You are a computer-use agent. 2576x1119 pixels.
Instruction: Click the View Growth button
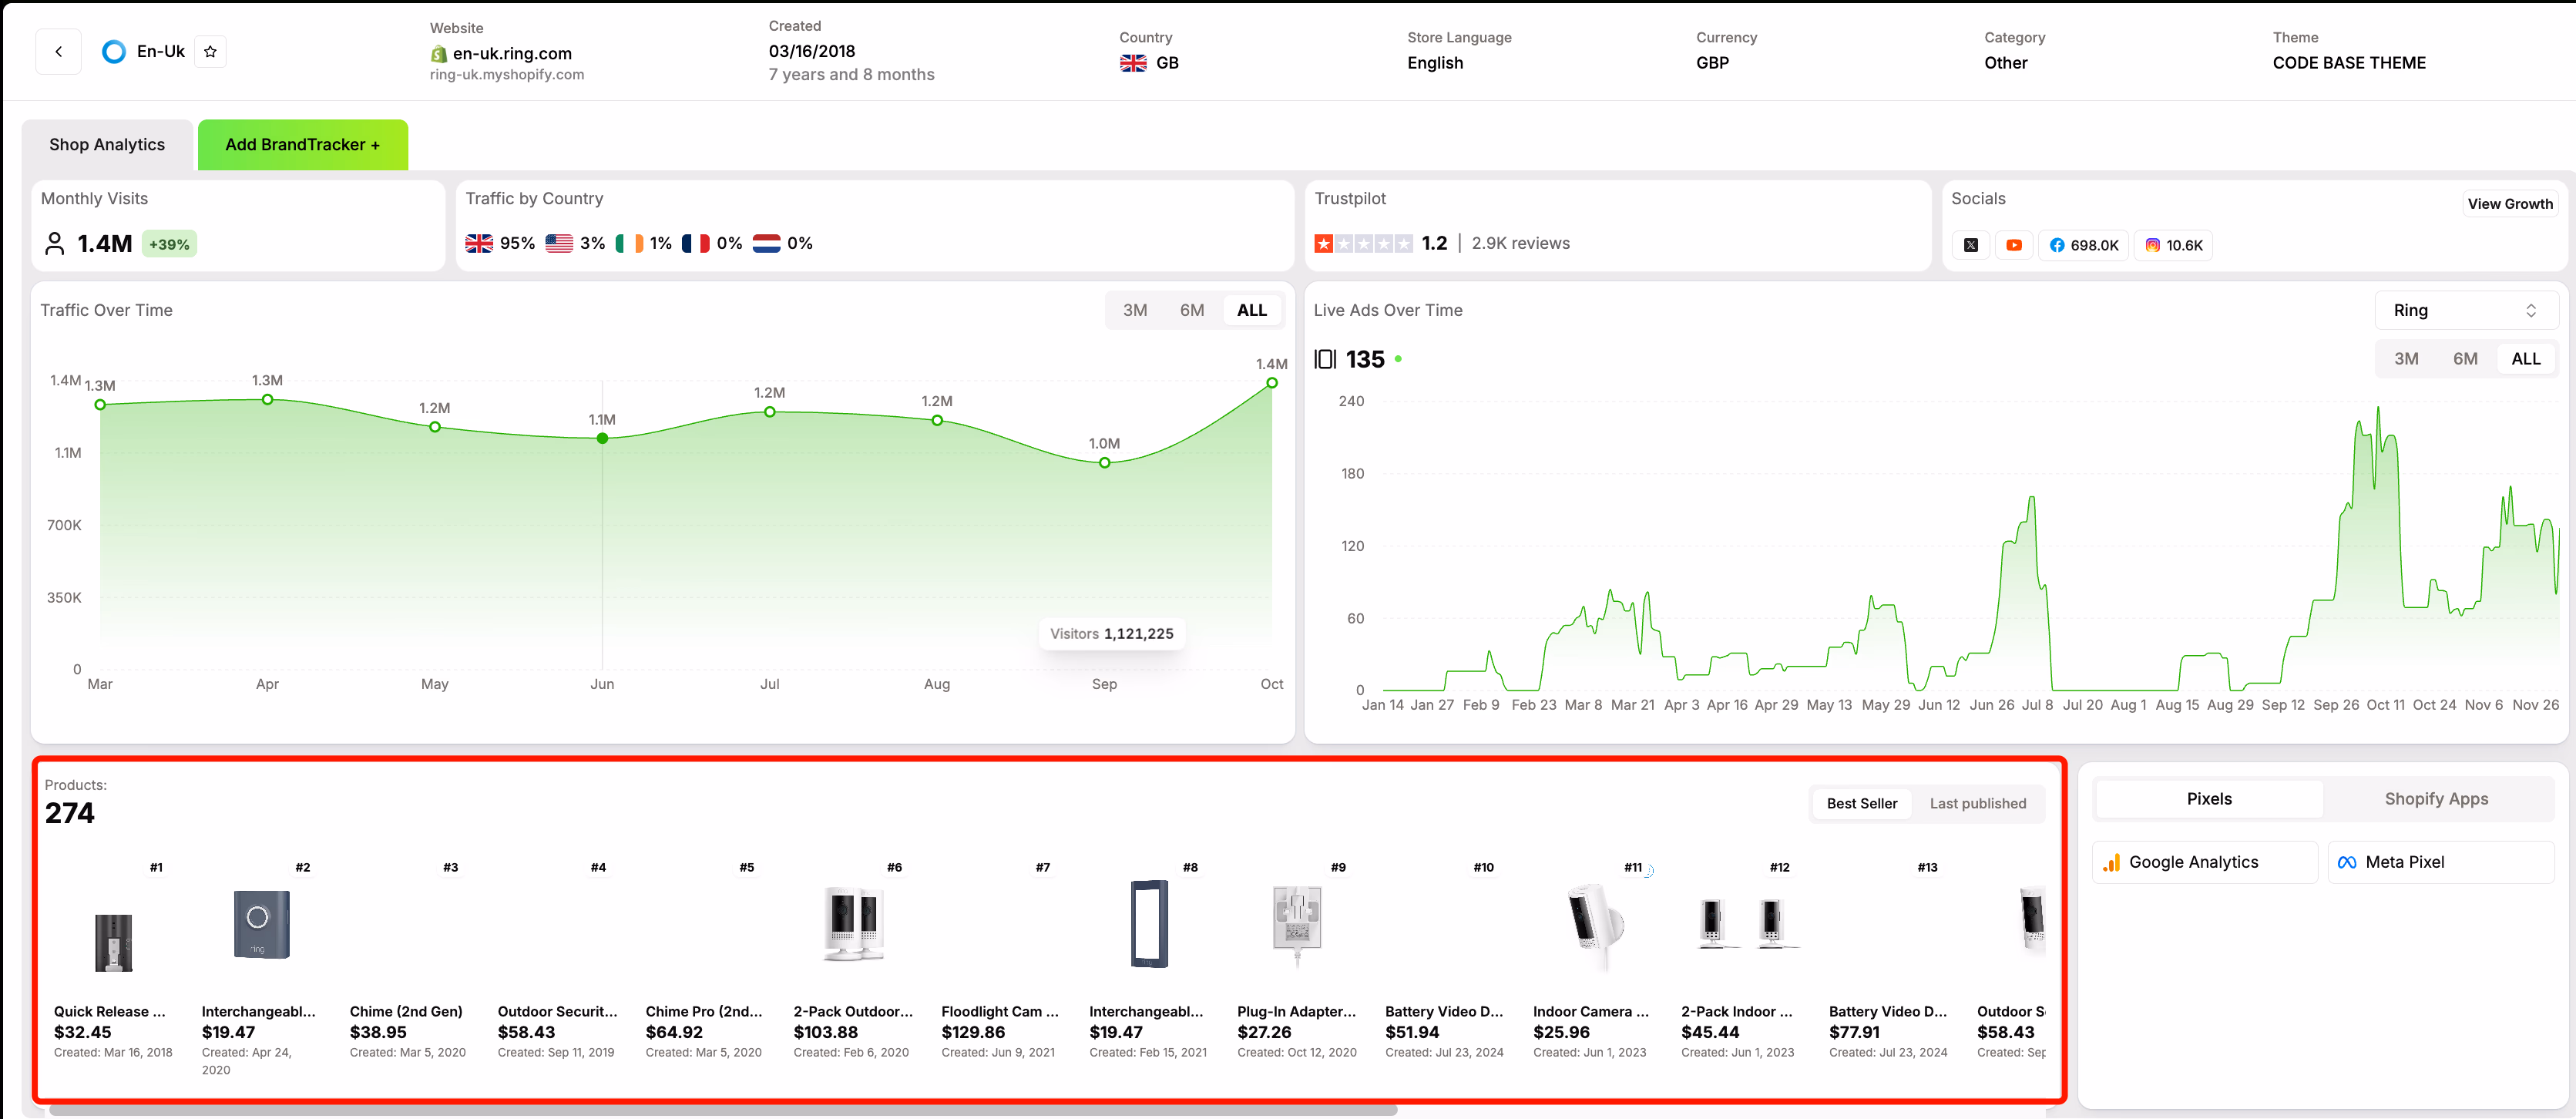click(2511, 203)
